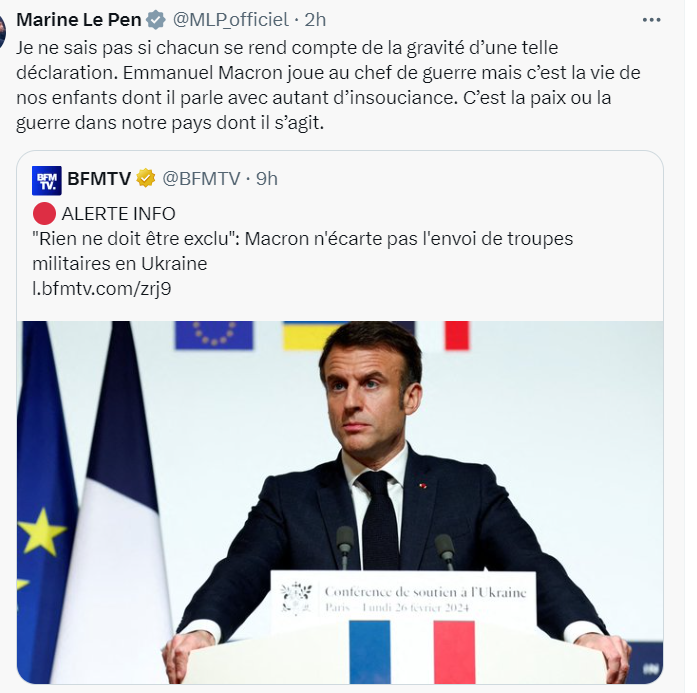Visit the @MLP_officiel handle
Viewport: 697px width, 693px height.
coord(230,20)
